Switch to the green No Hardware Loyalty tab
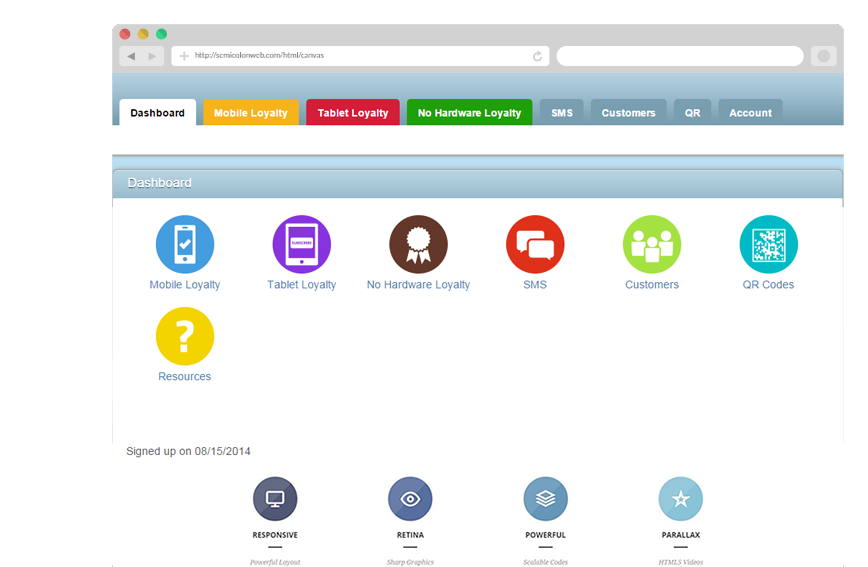 pyautogui.click(x=469, y=112)
